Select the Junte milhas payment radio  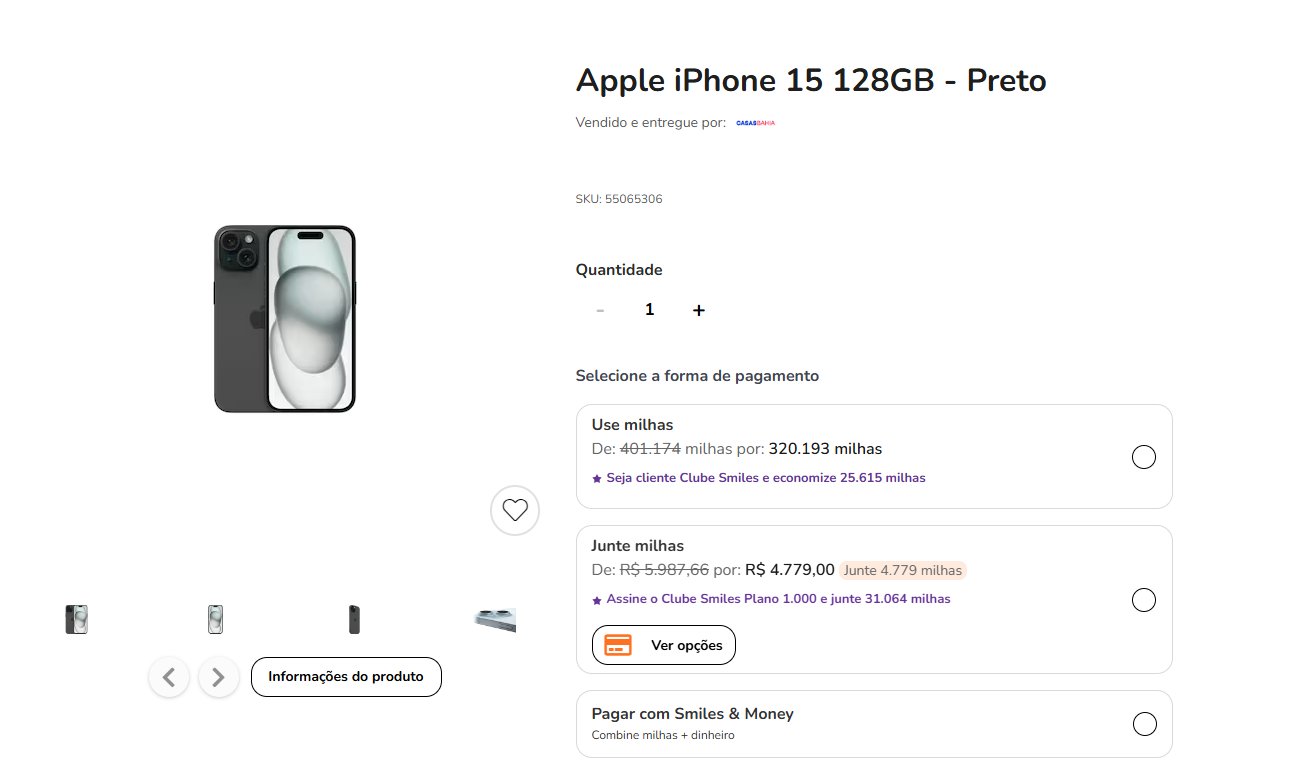(1143, 600)
